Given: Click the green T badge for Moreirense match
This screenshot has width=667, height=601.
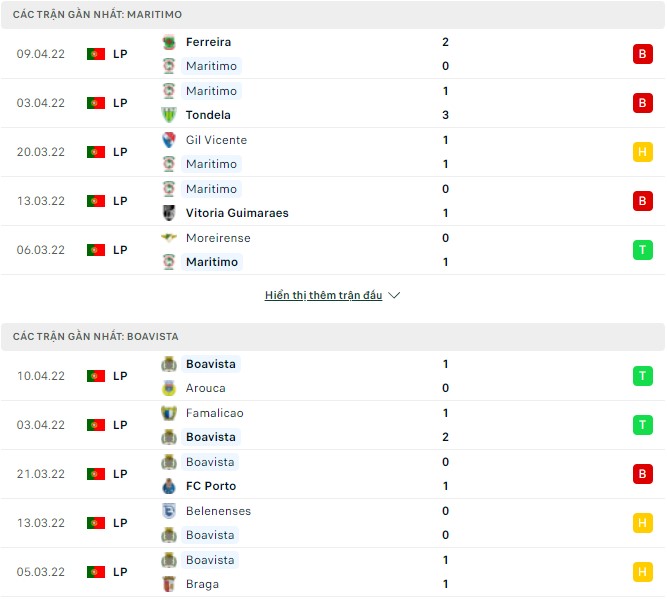Looking at the screenshot, I should [x=642, y=250].
